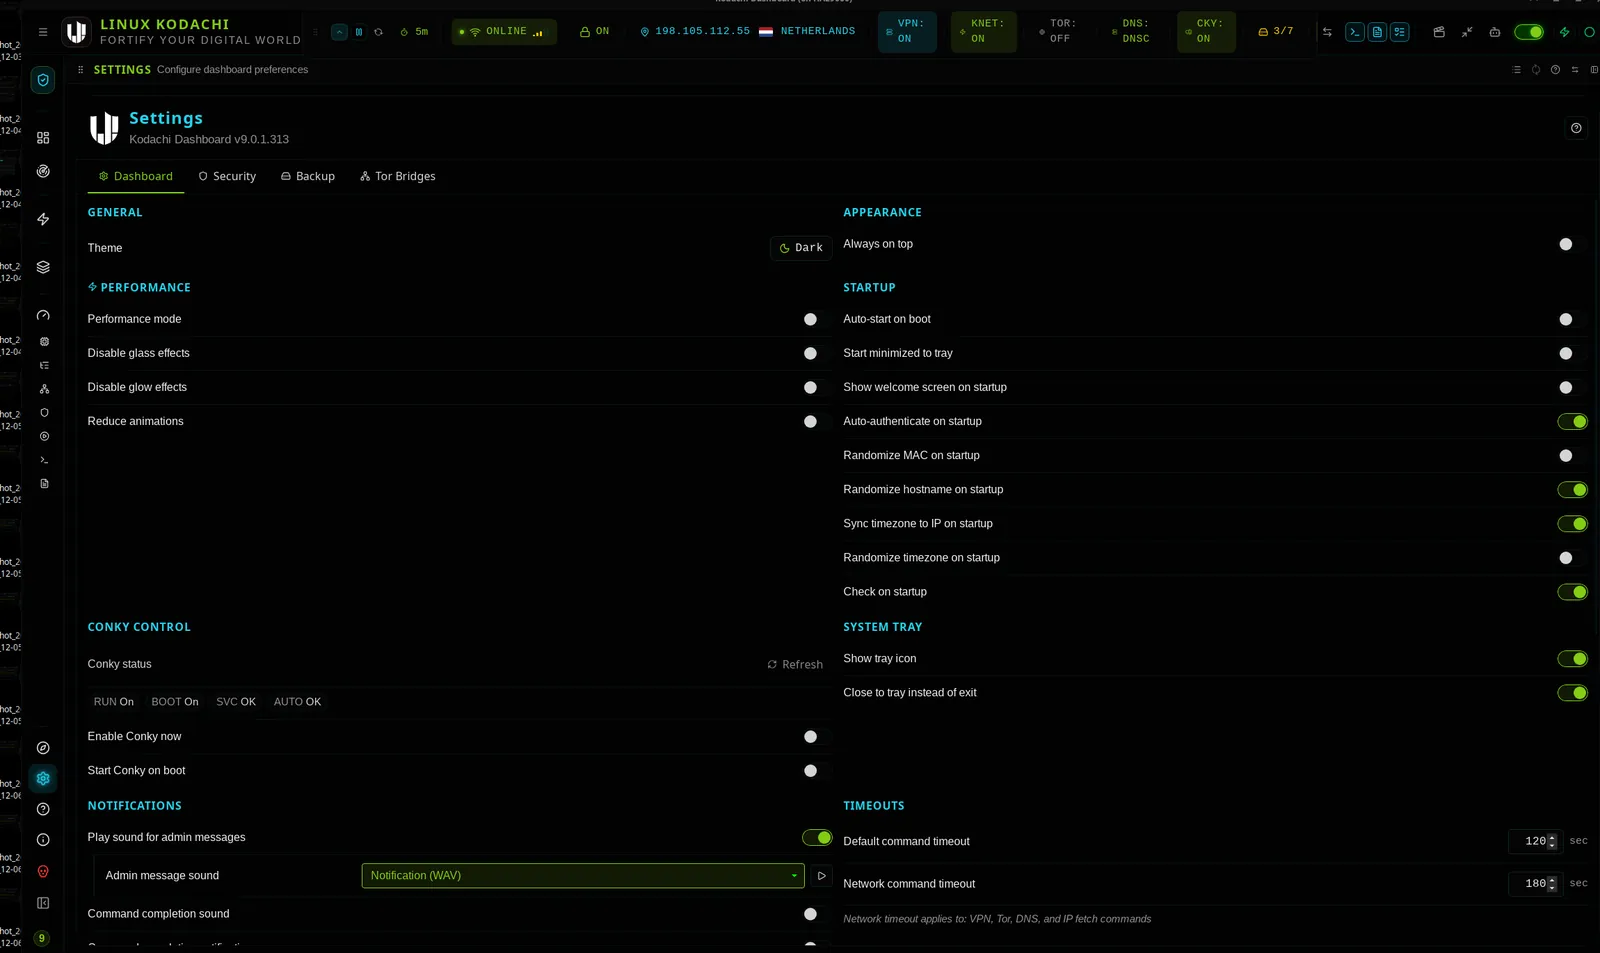Click the 3/7 security score indicator
Viewport: 1600px width, 953px height.
[x=1276, y=32]
